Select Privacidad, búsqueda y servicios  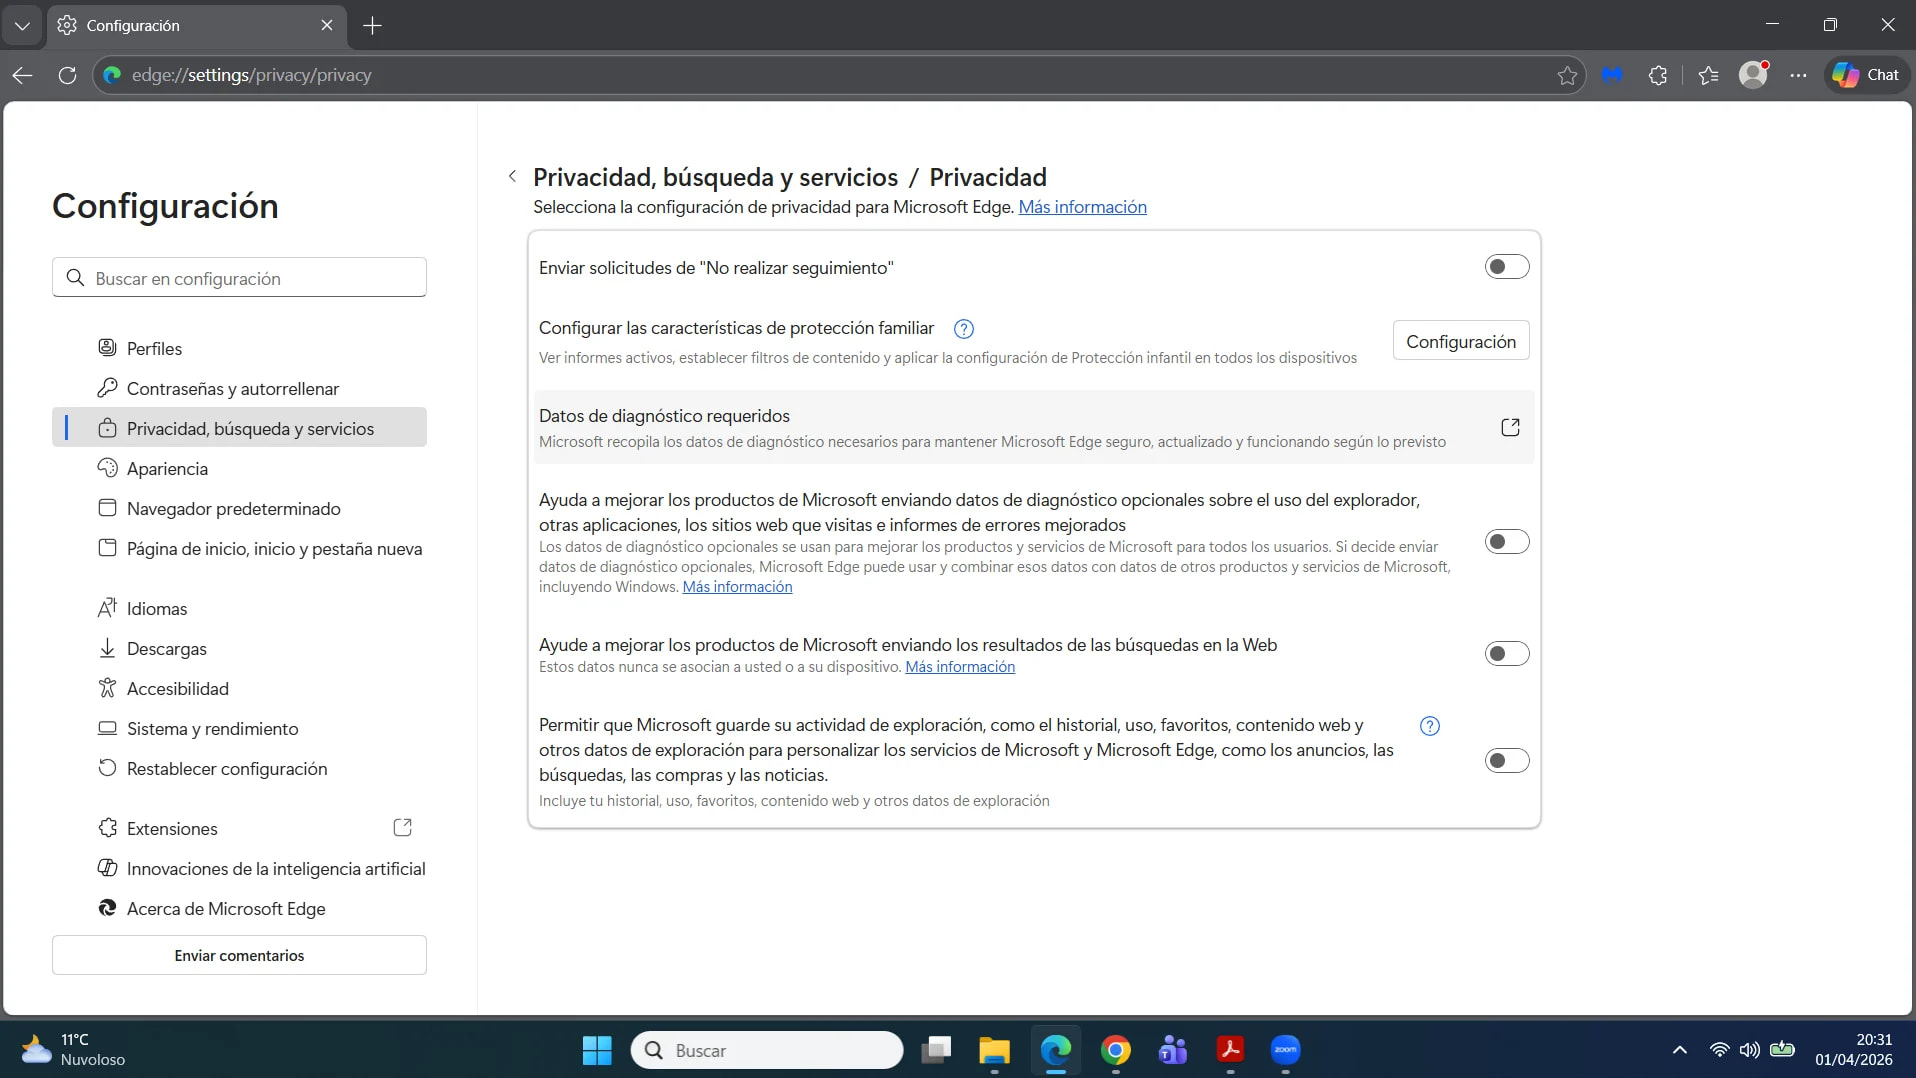tap(239, 428)
